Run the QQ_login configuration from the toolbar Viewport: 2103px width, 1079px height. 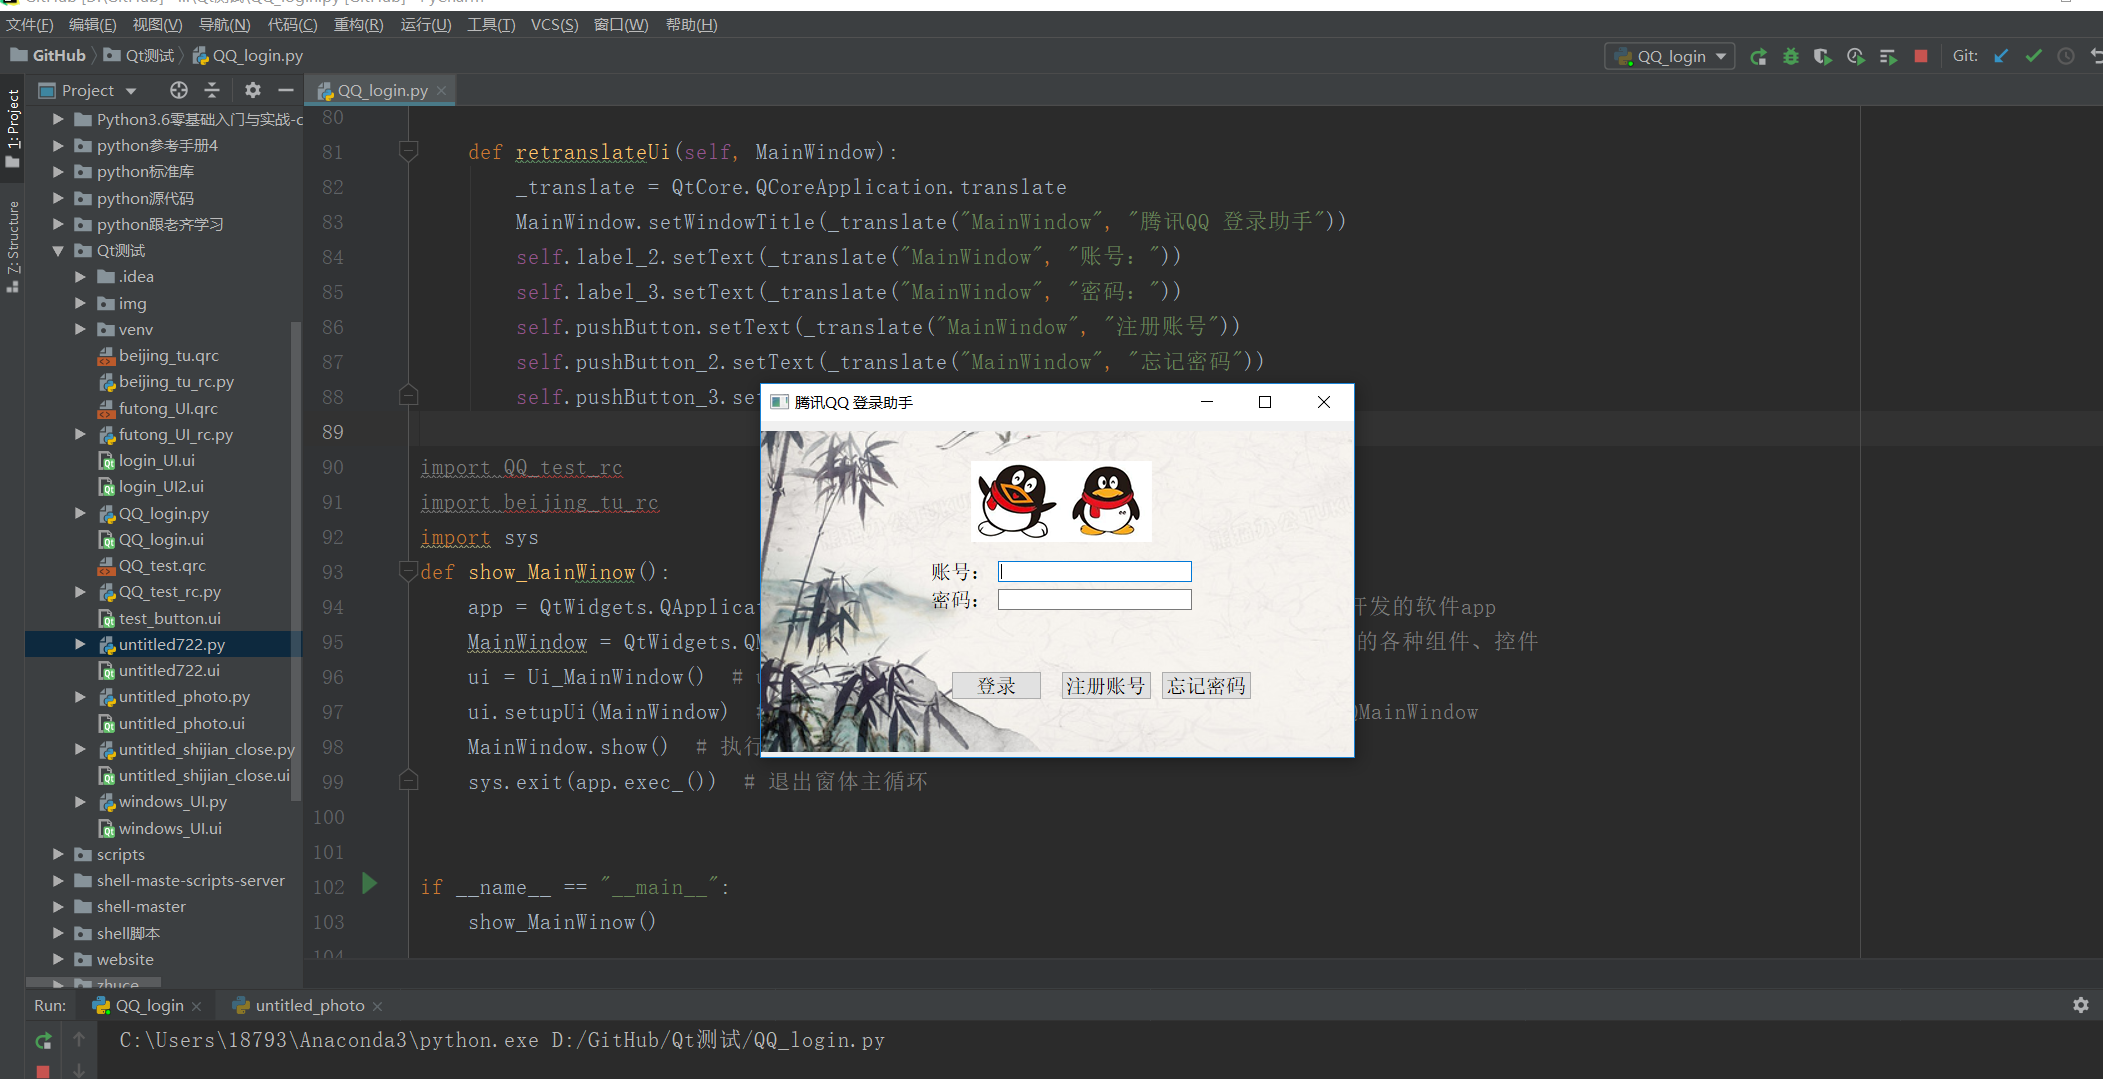click(x=1758, y=57)
